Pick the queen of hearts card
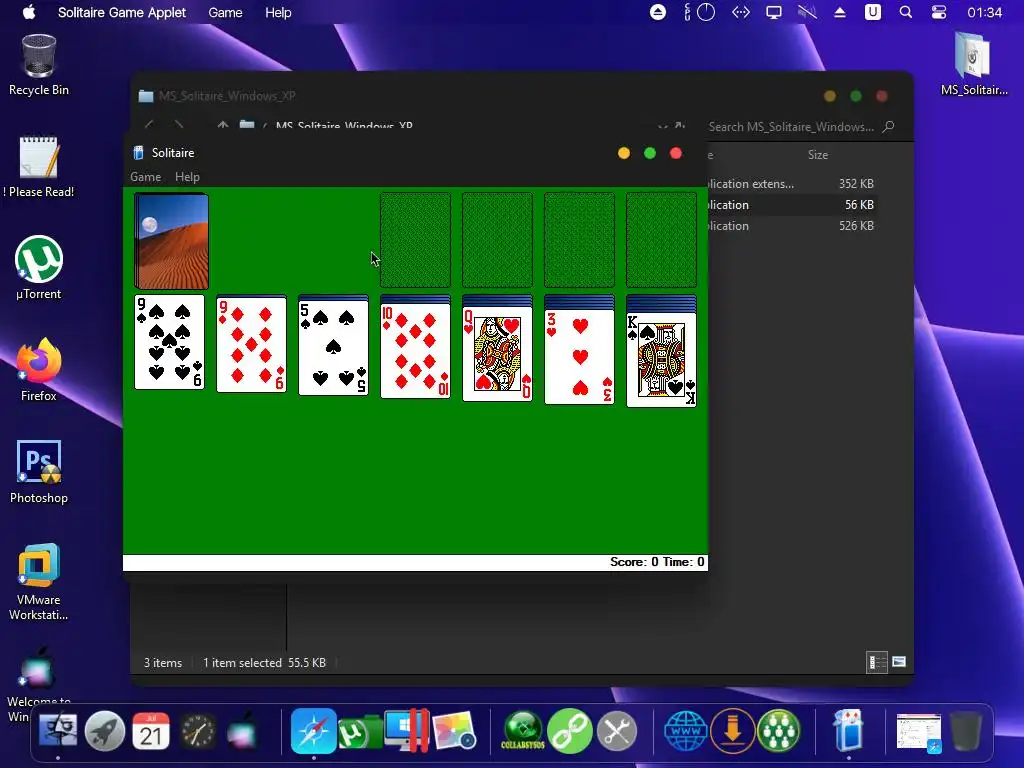Image resolution: width=1024 pixels, height=768 pixels. pyautogui.click(x=497, y=354)
